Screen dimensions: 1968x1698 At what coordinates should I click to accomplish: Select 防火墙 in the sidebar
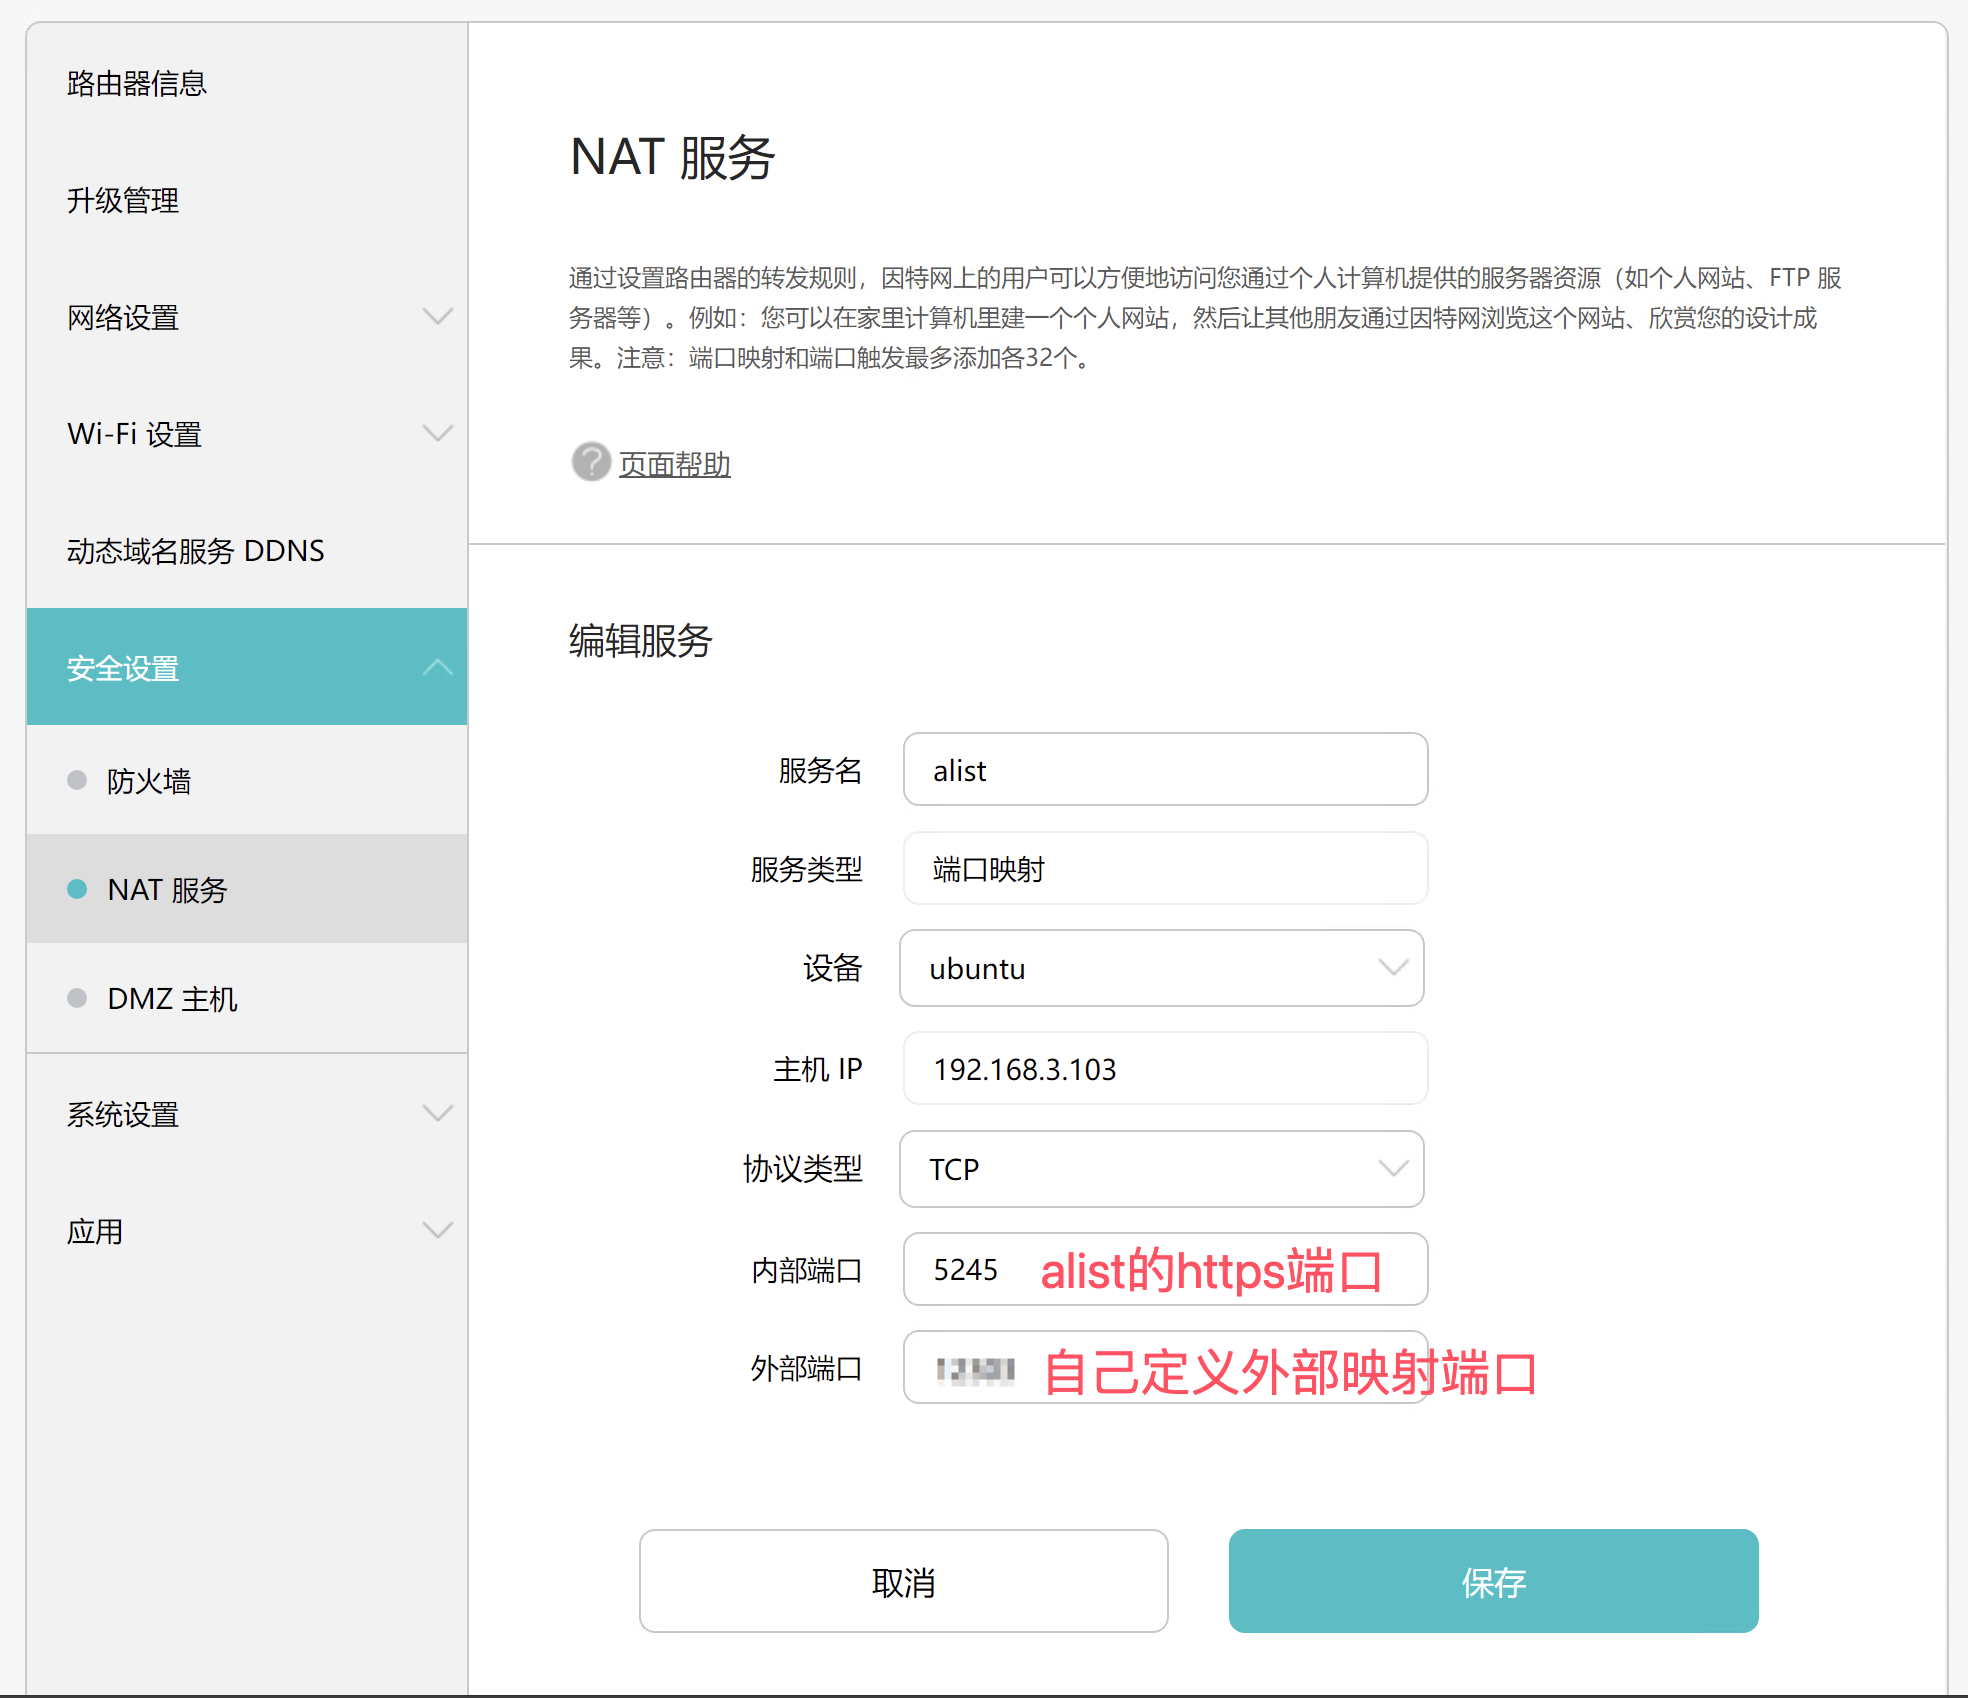click(x=149, y=781)
